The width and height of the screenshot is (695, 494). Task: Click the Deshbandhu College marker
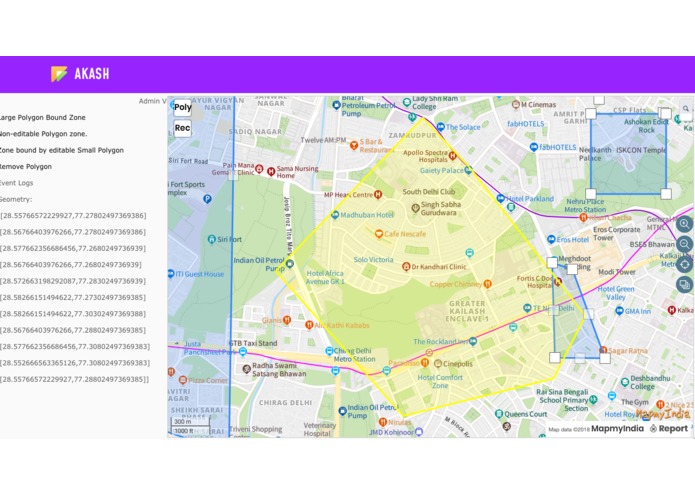point(625,381)
